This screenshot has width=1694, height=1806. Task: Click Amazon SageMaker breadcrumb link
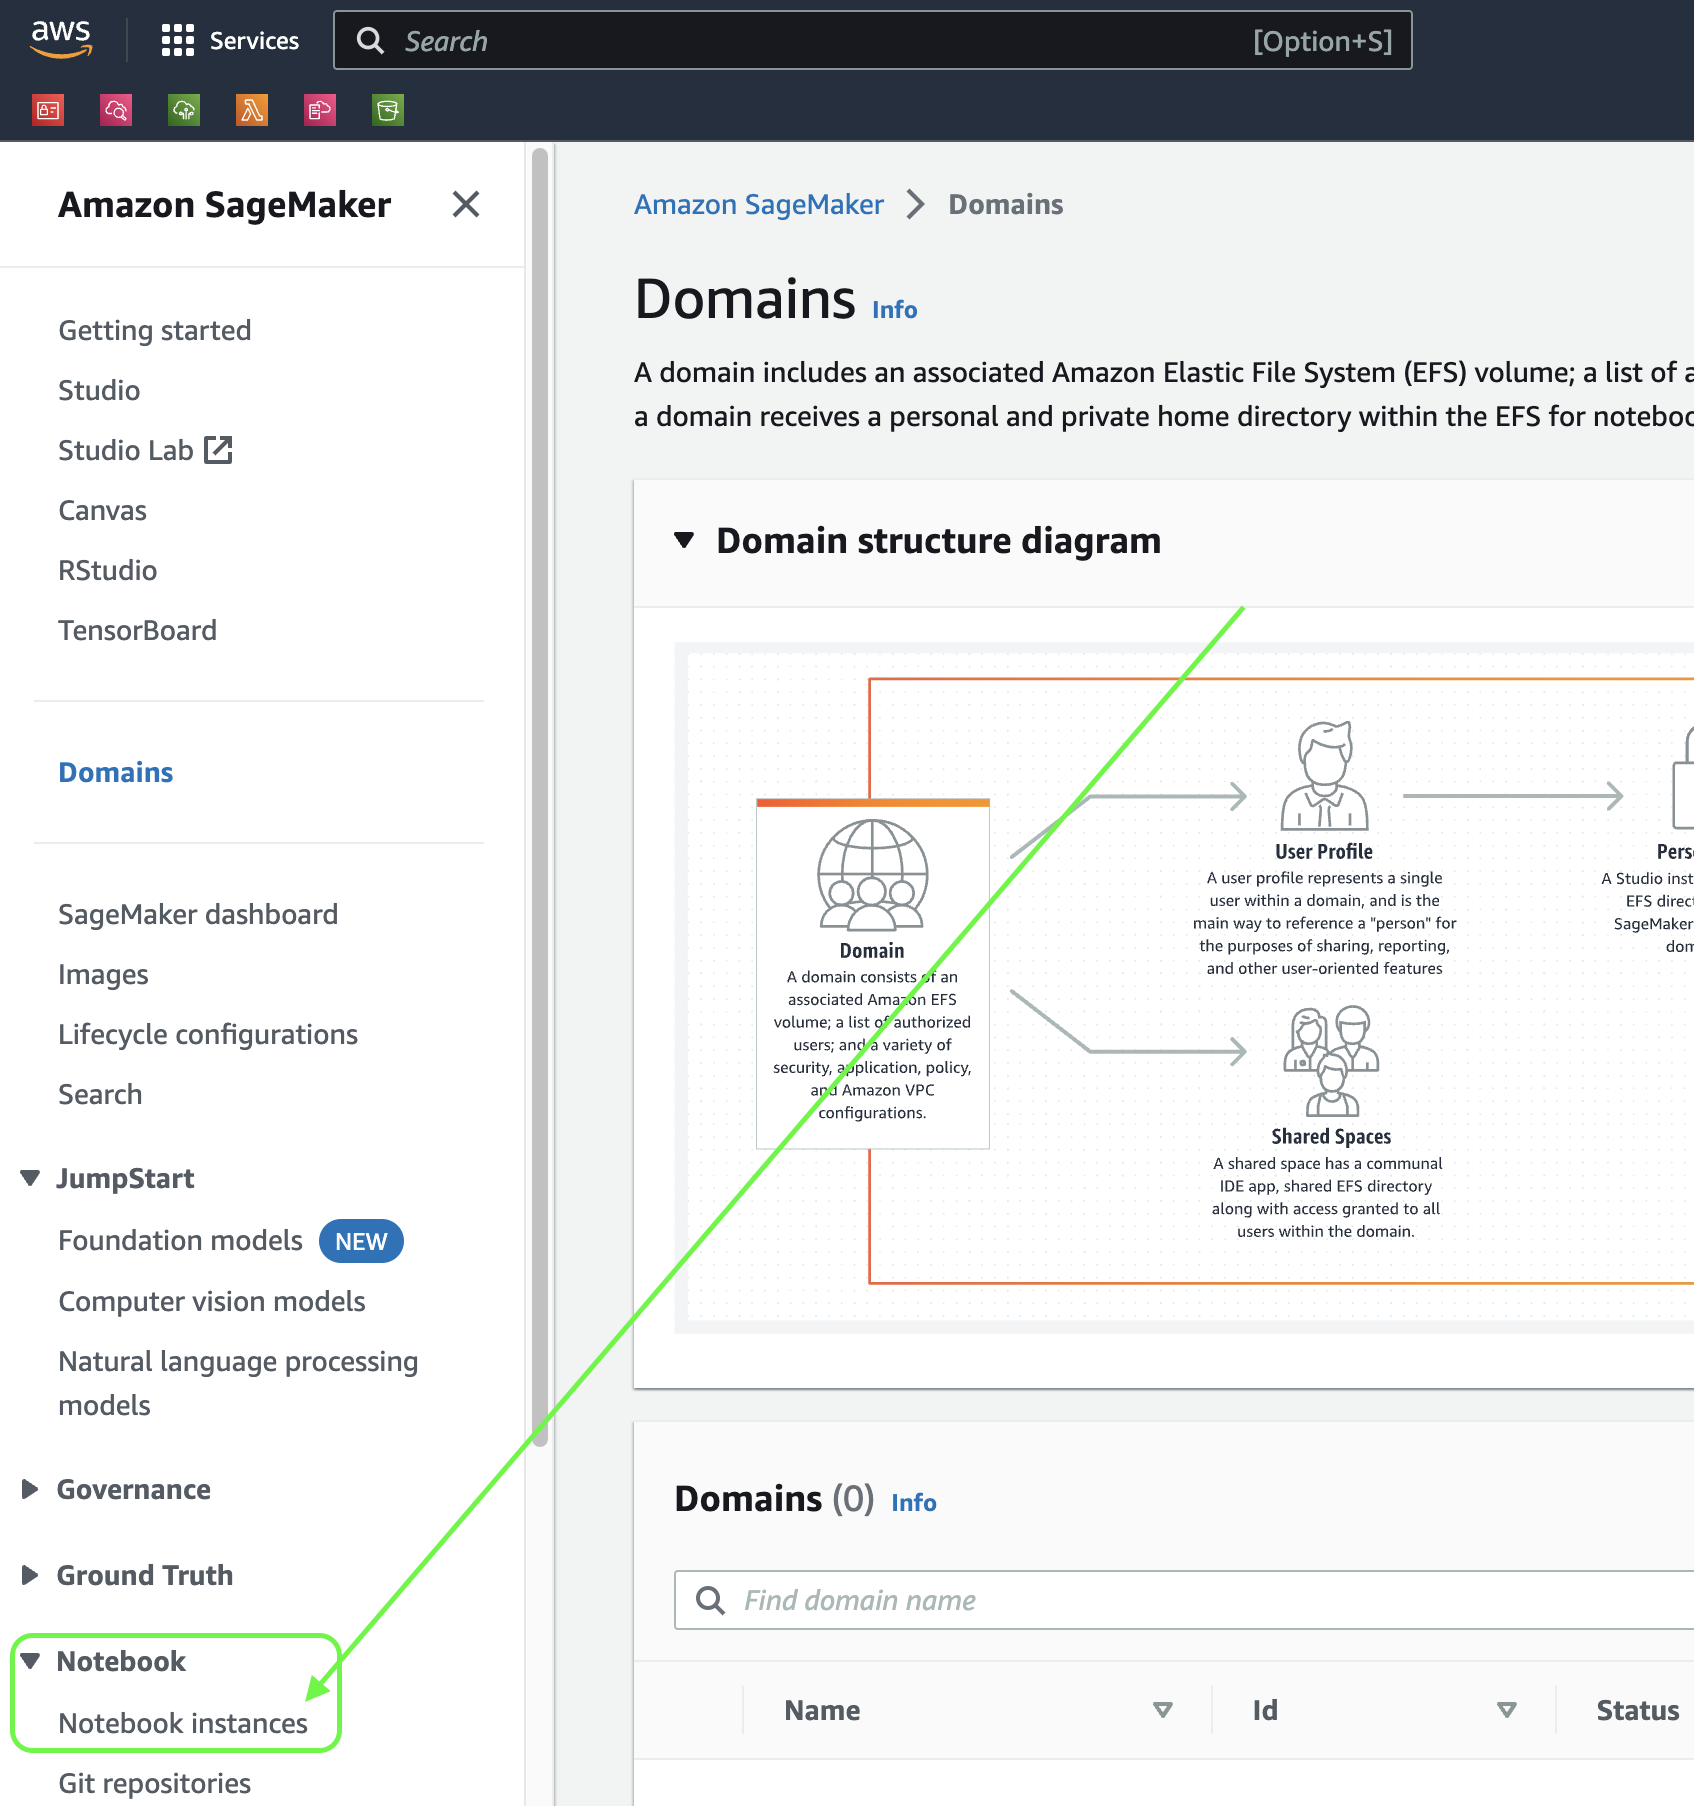click(x=759, y=205)
